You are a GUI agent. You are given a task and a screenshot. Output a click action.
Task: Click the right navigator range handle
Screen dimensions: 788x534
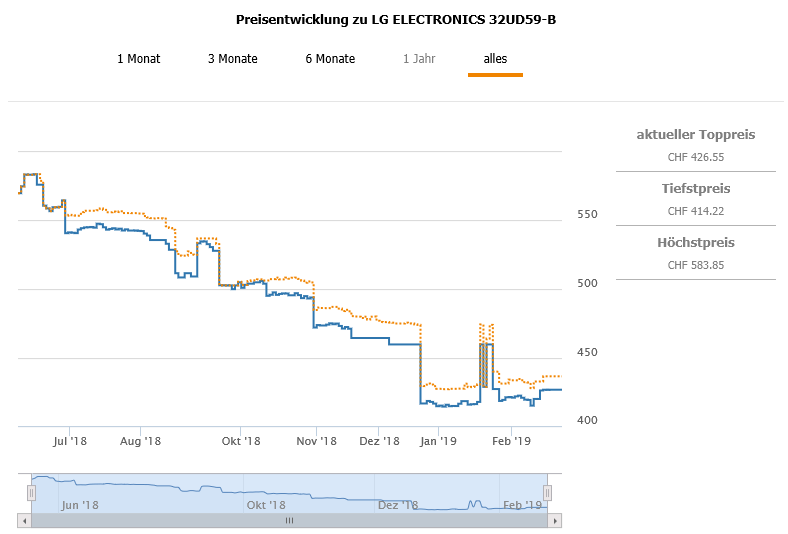pos(547,492)
